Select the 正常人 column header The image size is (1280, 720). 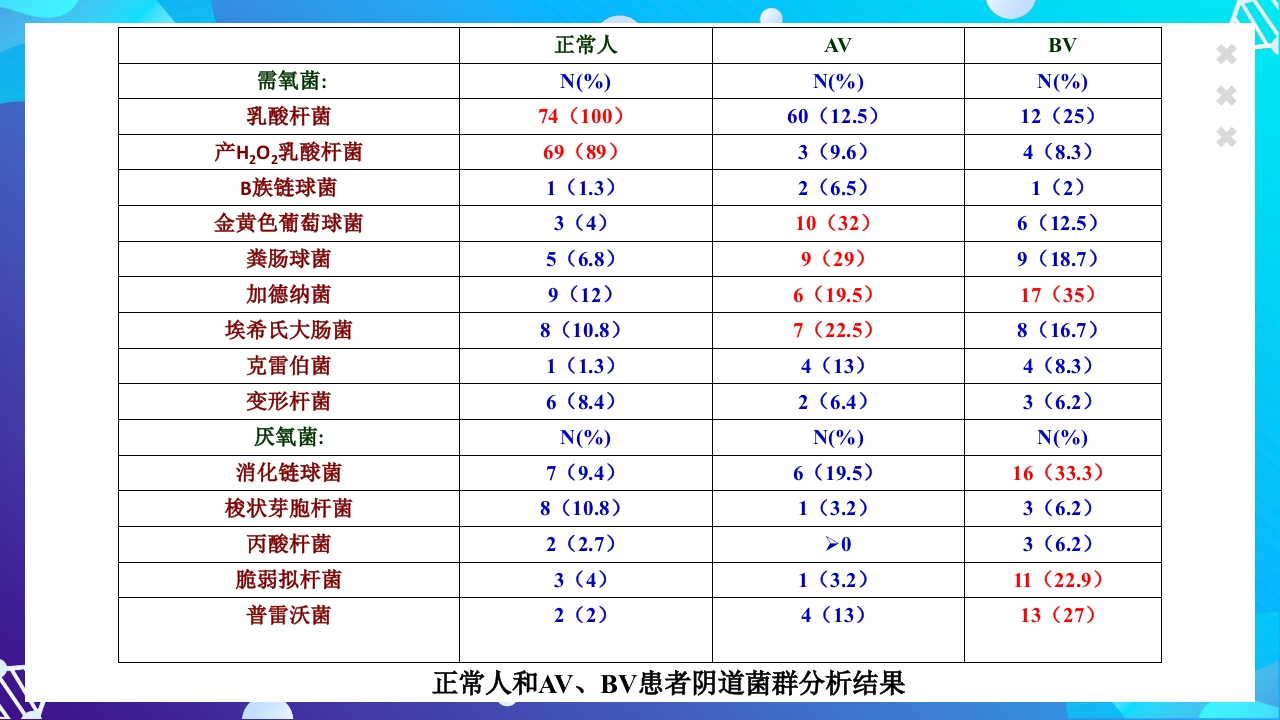tap(585, 45)
